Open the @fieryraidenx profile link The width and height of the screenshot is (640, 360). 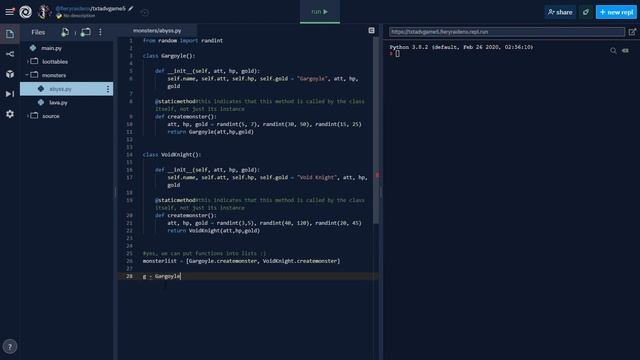[x=72, y=8]
